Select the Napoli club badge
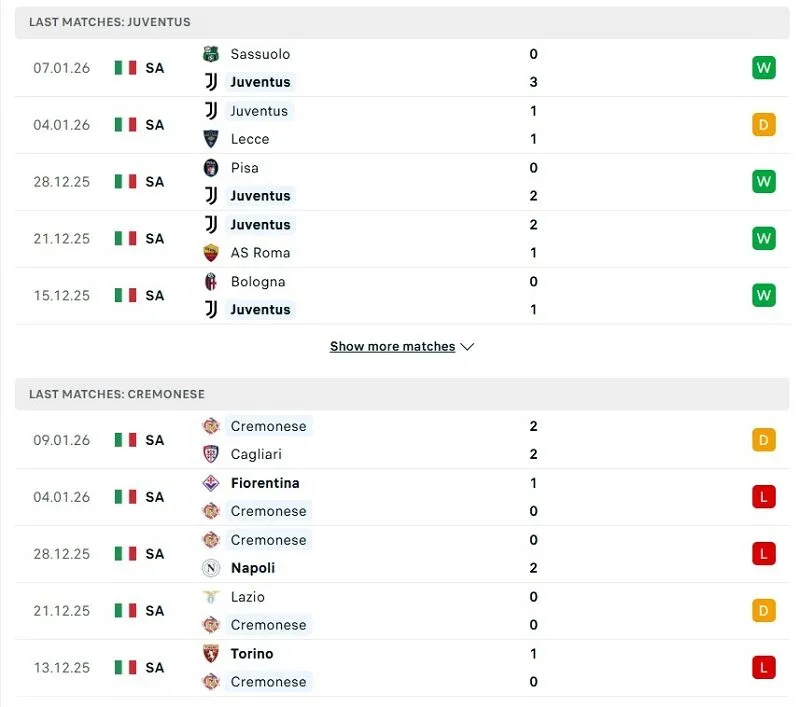Screen dimensions: 800x707 click(210, 568)
